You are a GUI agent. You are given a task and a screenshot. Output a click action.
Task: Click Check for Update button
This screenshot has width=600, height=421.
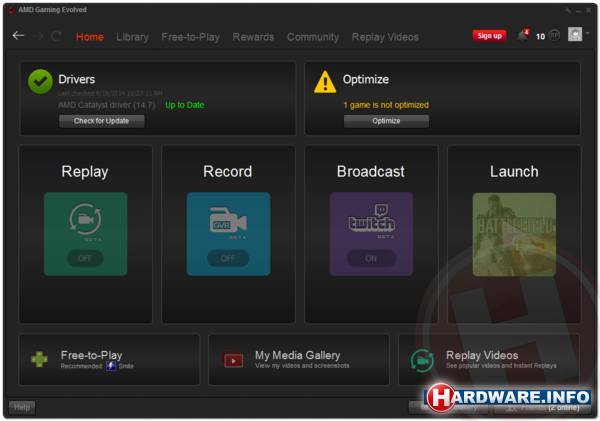click(101, 121)
